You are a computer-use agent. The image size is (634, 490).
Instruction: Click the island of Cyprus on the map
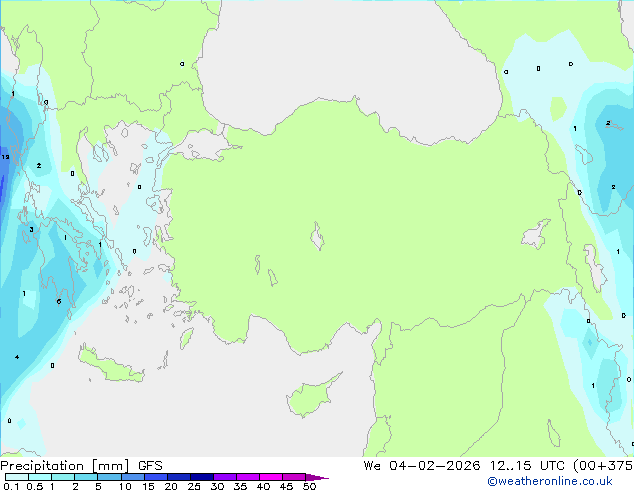click(312, 396)
